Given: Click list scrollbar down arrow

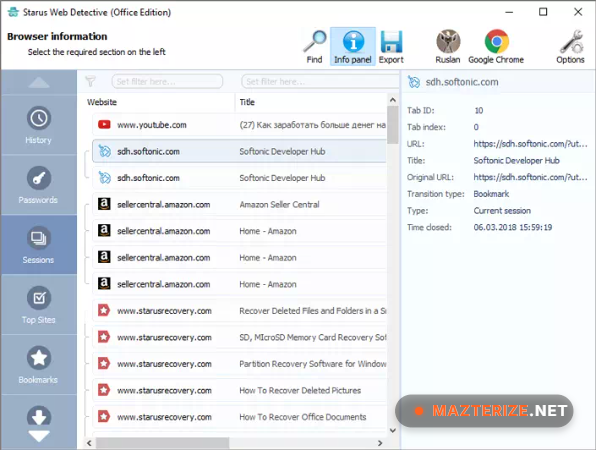Looking at the screenshot, I should [x=393, y=430].
